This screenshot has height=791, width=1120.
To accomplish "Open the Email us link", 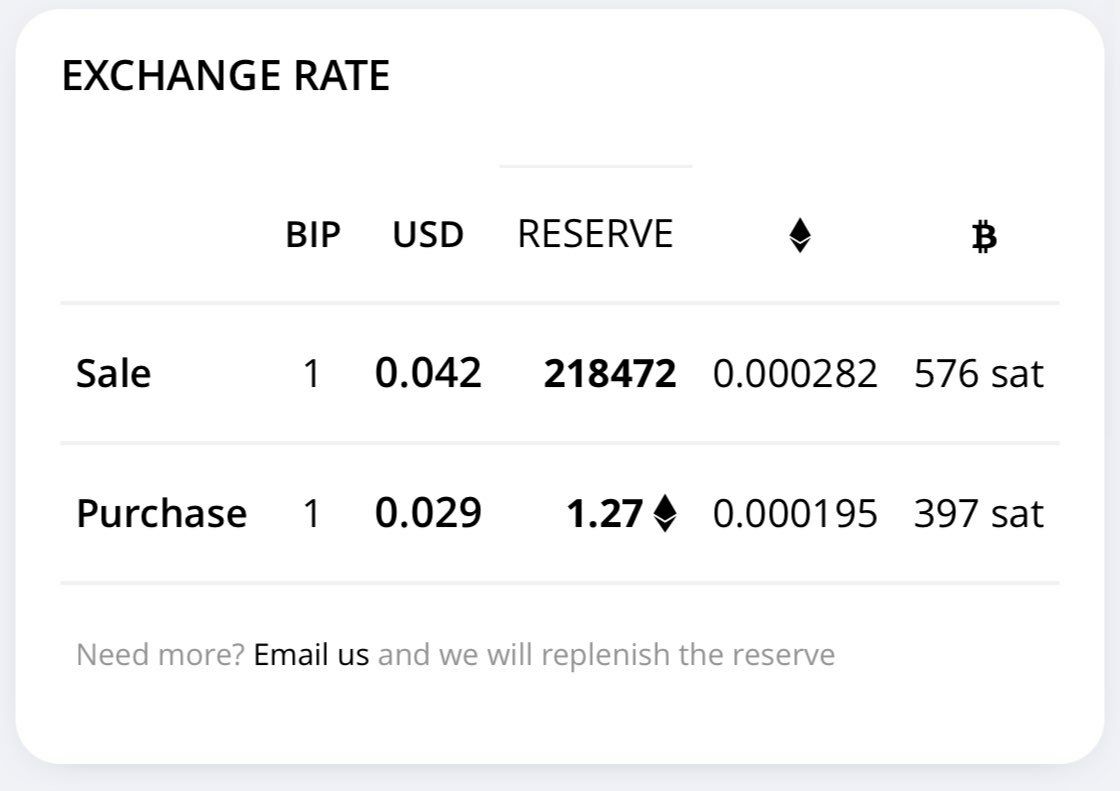I will coord(311,655).
